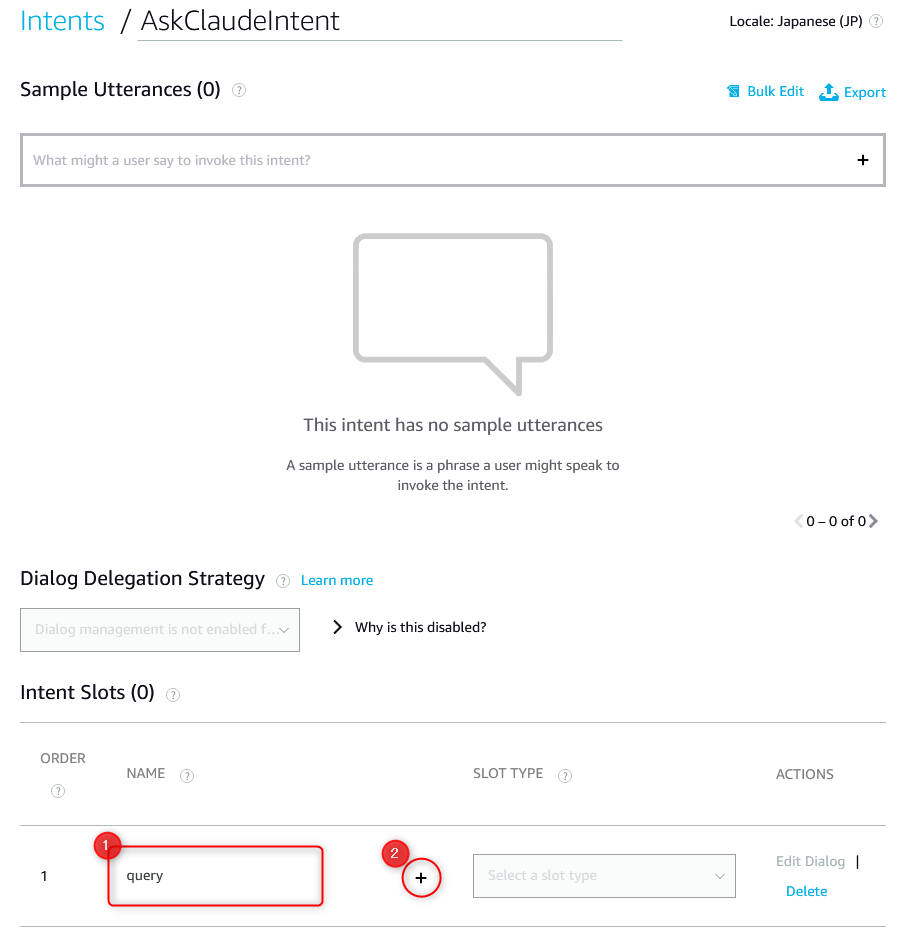Image resolution: width=902 pixels, height=930 pixels.
Task: Click the NAME column help icon
Action: (x=187, y=775)
